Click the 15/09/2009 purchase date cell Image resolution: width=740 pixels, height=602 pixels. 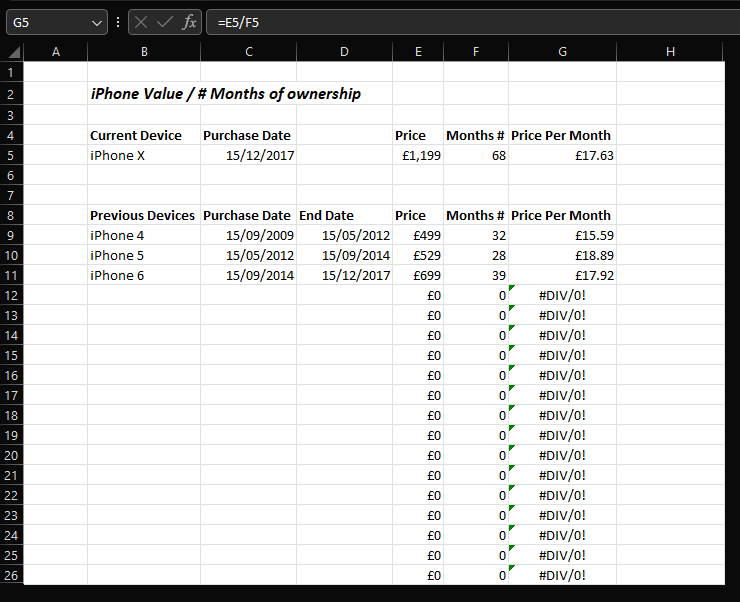pyautogui.click(x=249, y=235)
